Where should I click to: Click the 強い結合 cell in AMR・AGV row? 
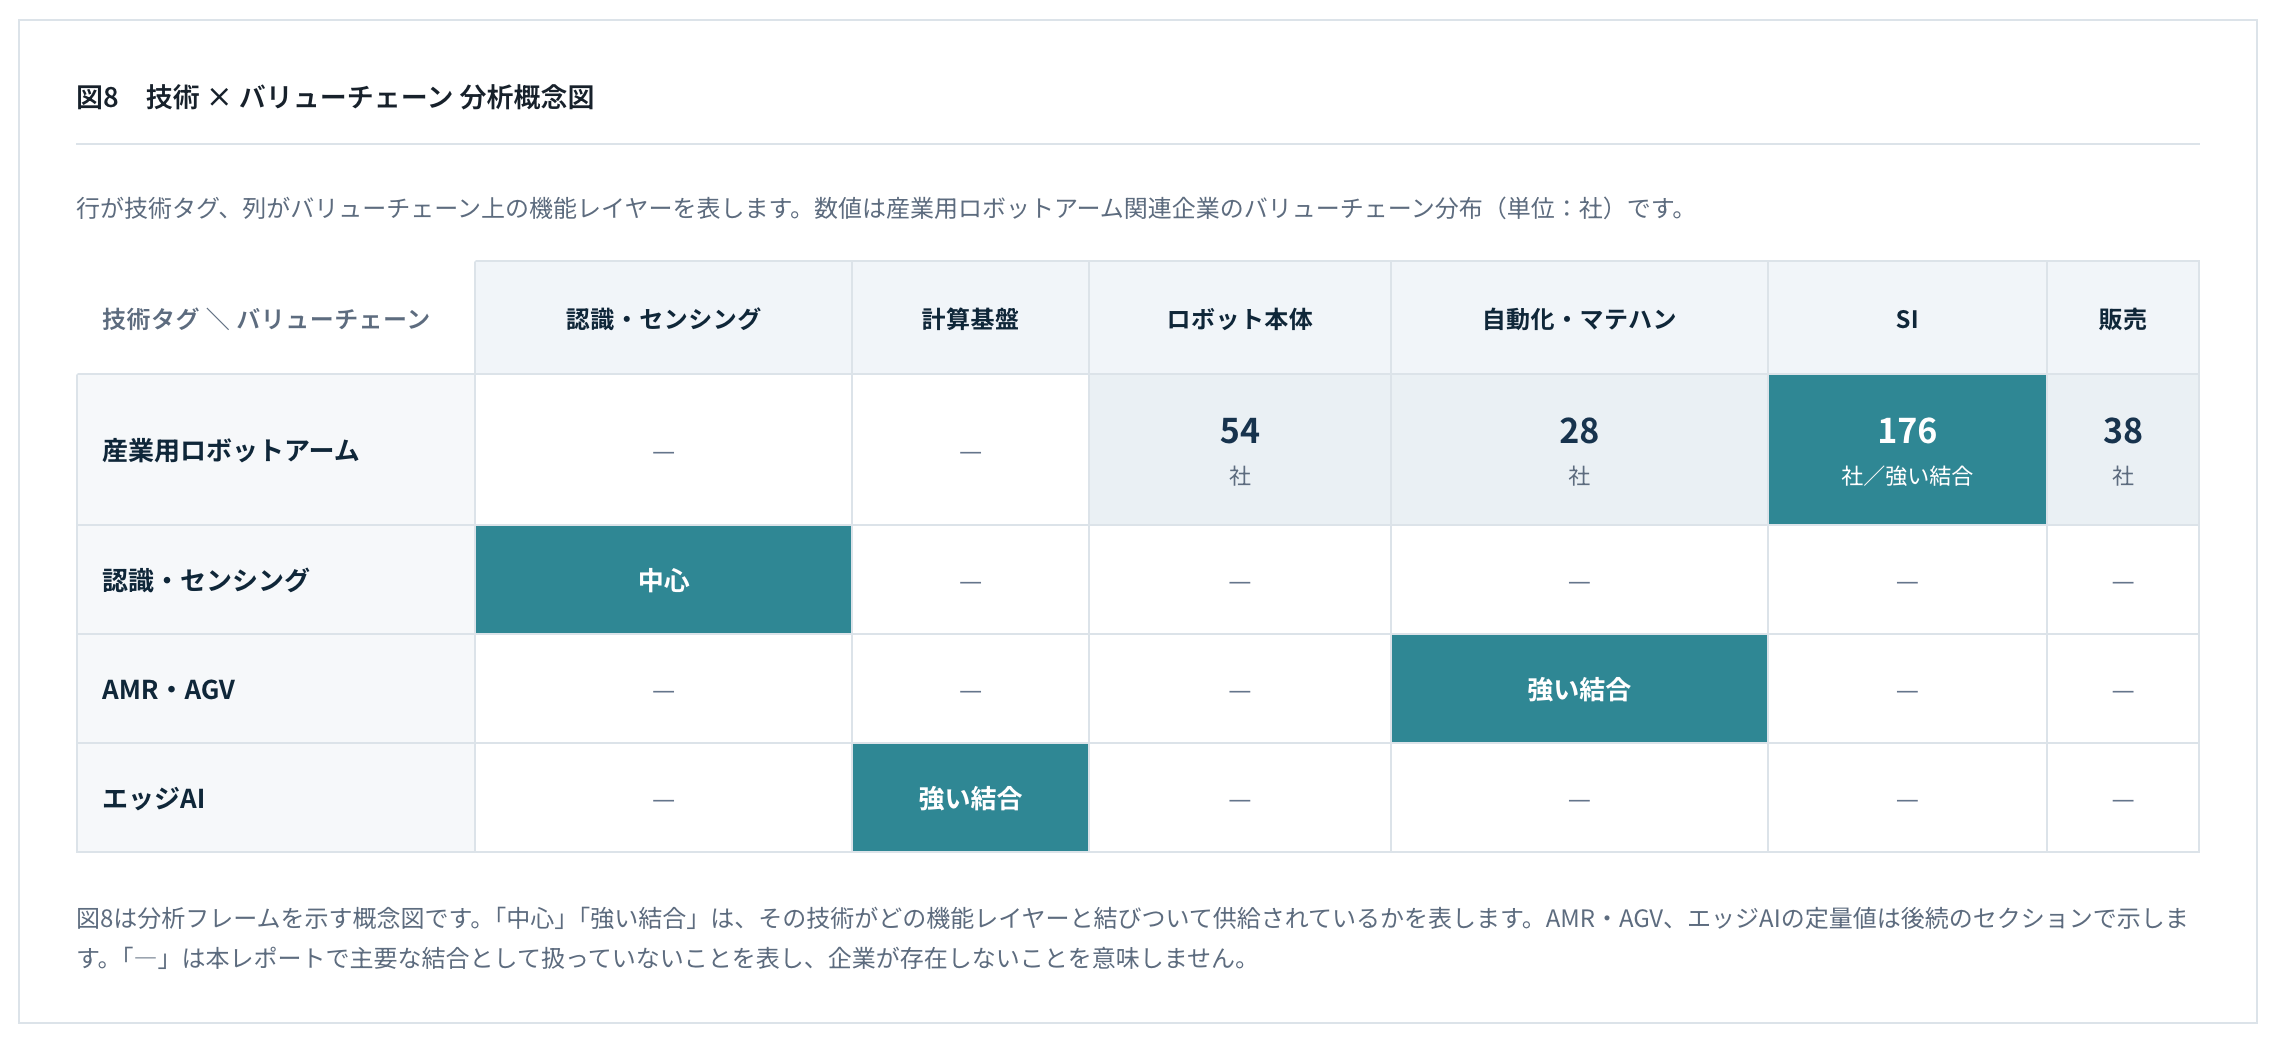click(x=1579, y=689)
